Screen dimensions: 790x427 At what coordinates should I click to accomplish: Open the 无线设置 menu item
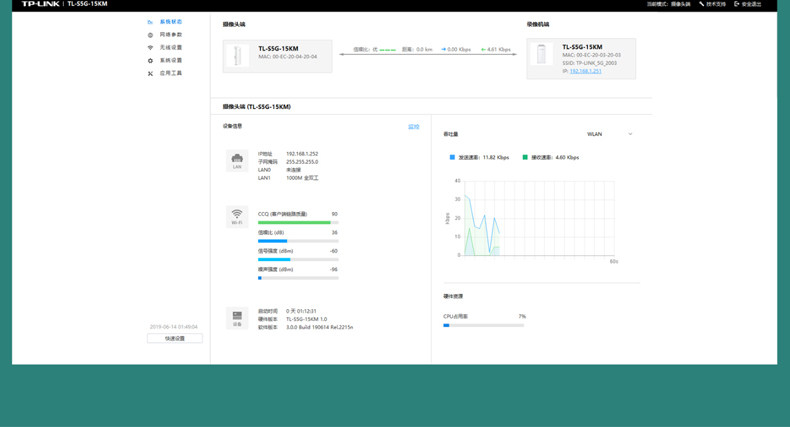coord(171,47)
